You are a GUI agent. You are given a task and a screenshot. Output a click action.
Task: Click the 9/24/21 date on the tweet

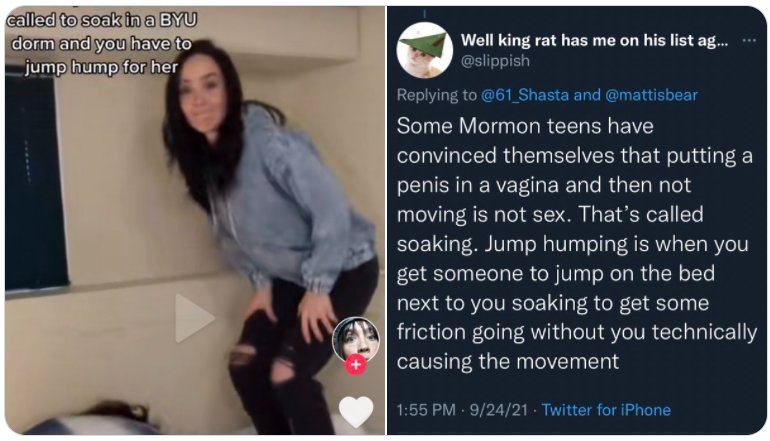[498, 410]
